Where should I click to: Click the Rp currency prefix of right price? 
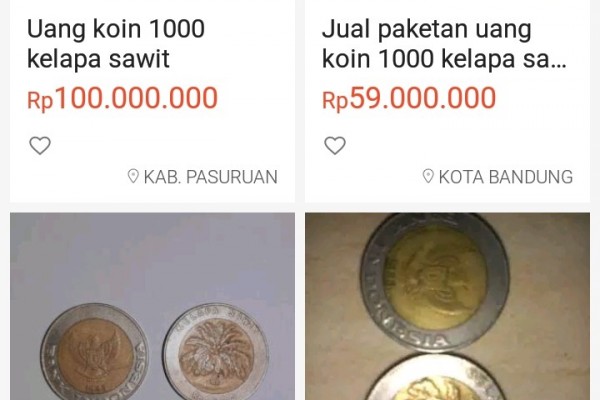click(x=335, y=101)
